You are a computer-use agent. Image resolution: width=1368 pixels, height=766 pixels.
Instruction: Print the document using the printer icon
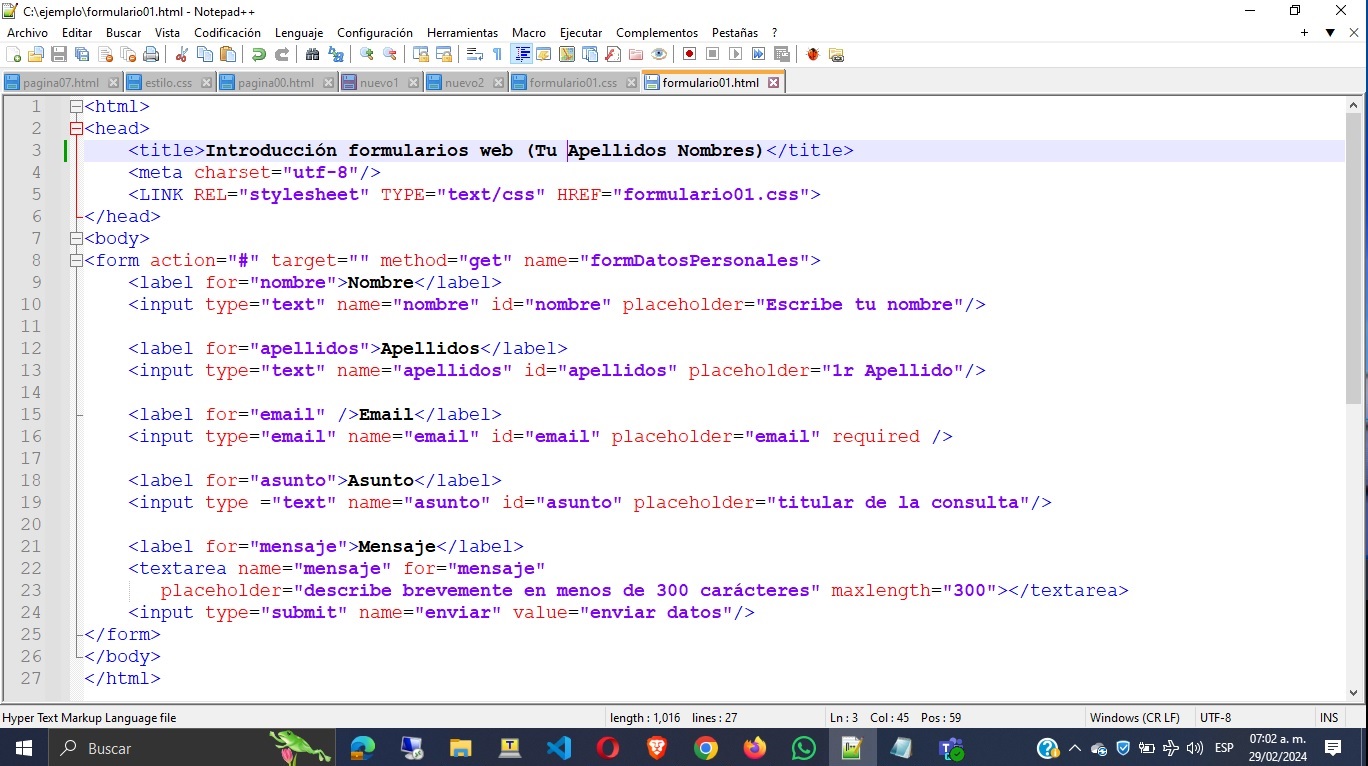(x=151, y=54)
